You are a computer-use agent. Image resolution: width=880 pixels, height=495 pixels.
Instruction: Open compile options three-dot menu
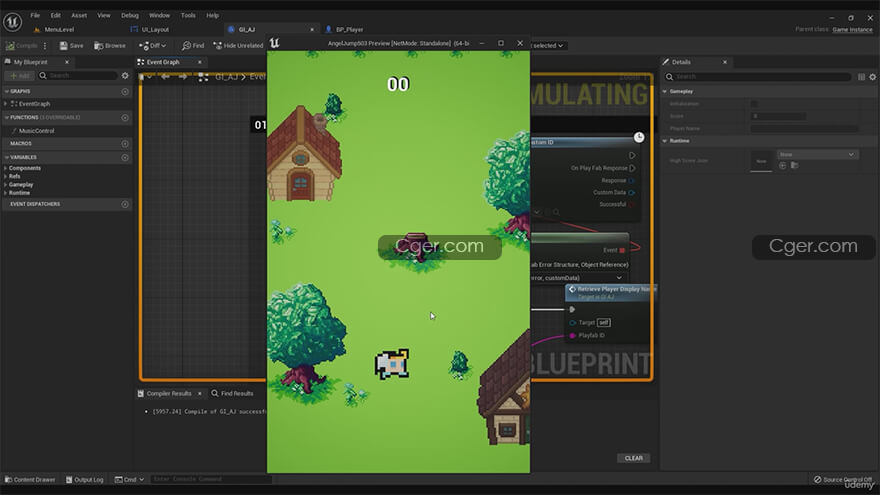click(45, 45)
